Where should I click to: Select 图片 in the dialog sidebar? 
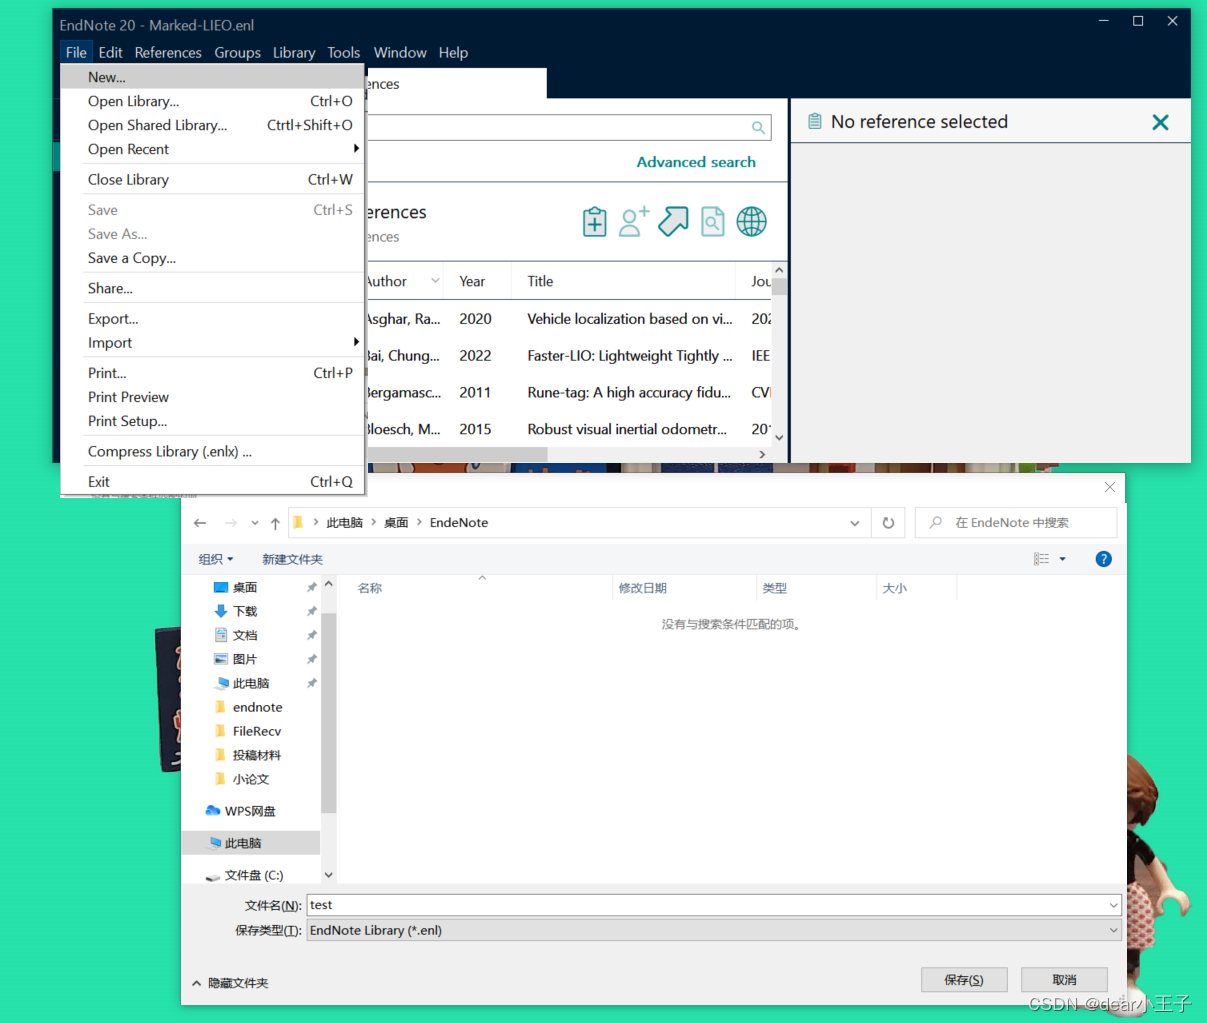click(x=245, y=659)
